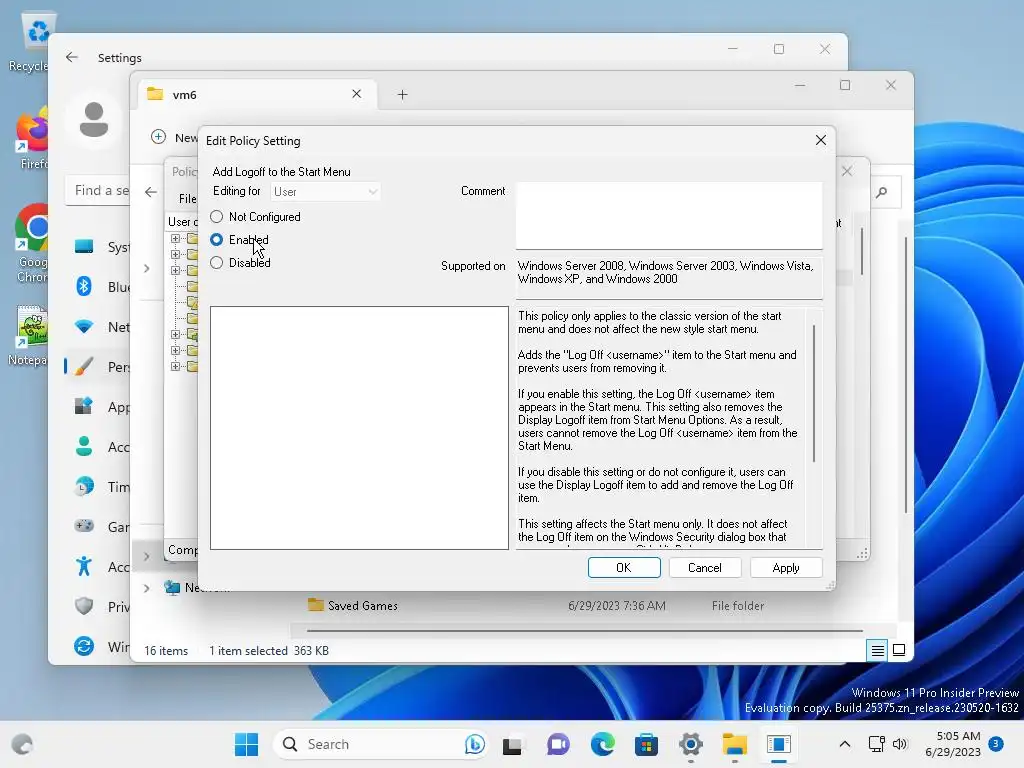Apply the policy setting changes
Screen dimensions: 1024x768
pos(786,568)
